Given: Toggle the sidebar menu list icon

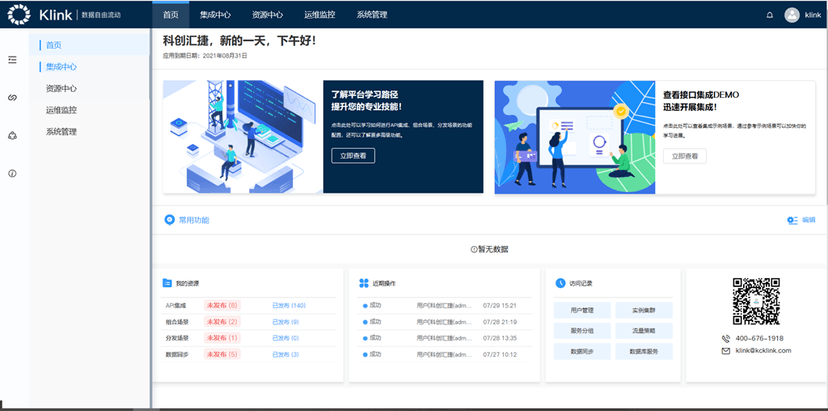Looking at the screenshot, I should click(13, 60).
